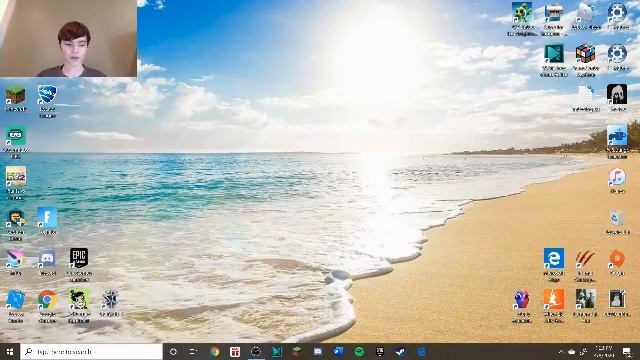Screen dimensions: 640x360
Task: Open the blank document file on the desktop
Action: point(585,98)
